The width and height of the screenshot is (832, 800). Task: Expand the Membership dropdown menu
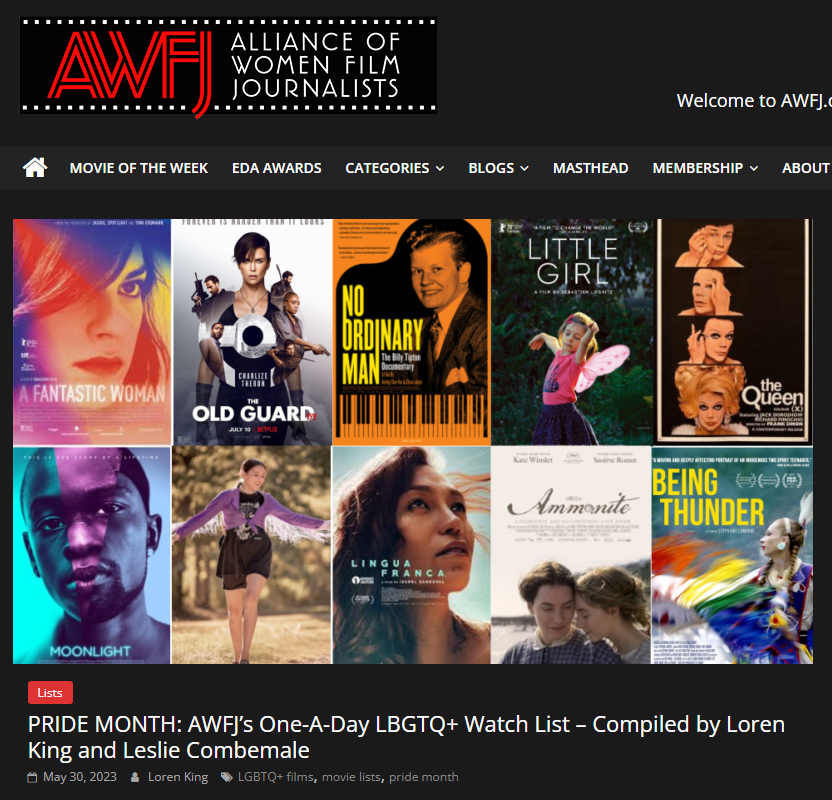tap(705, 168)
